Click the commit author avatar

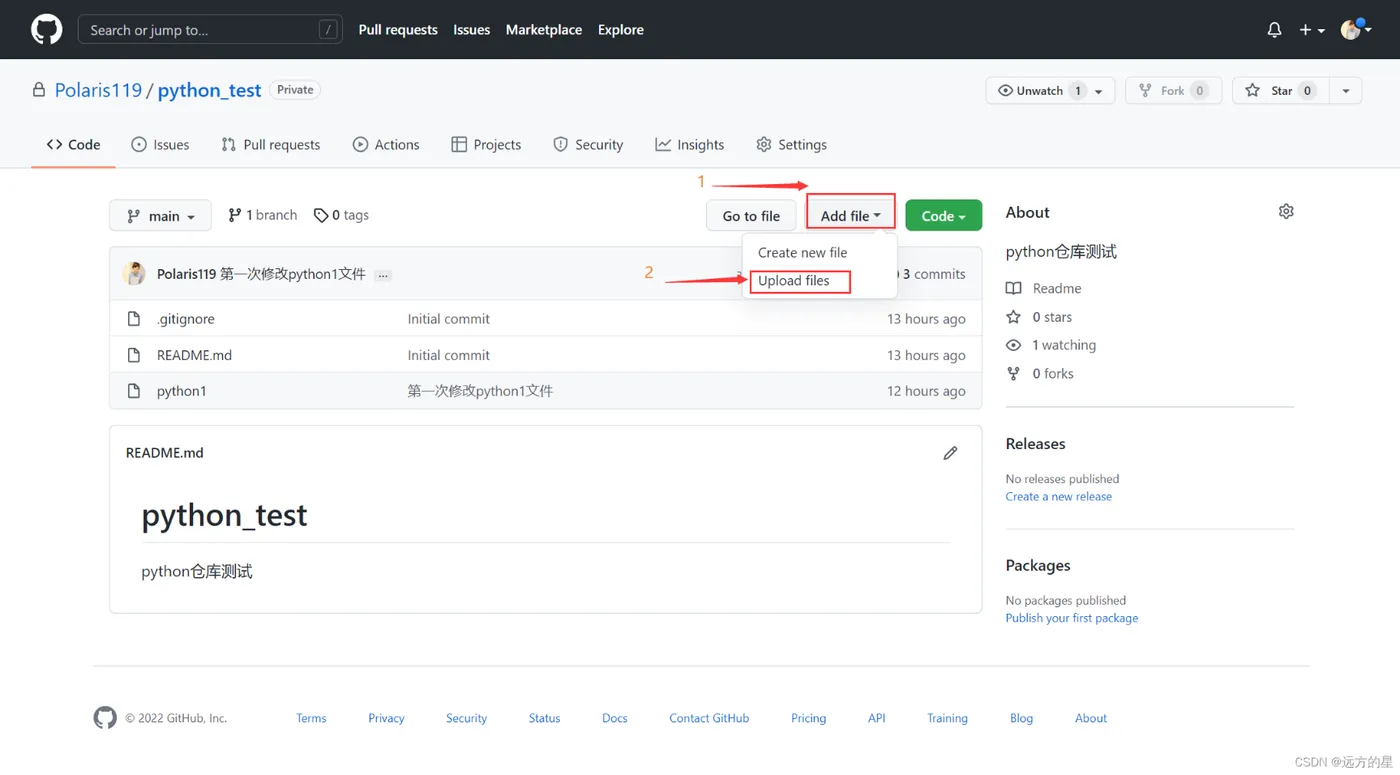(134, 274)
